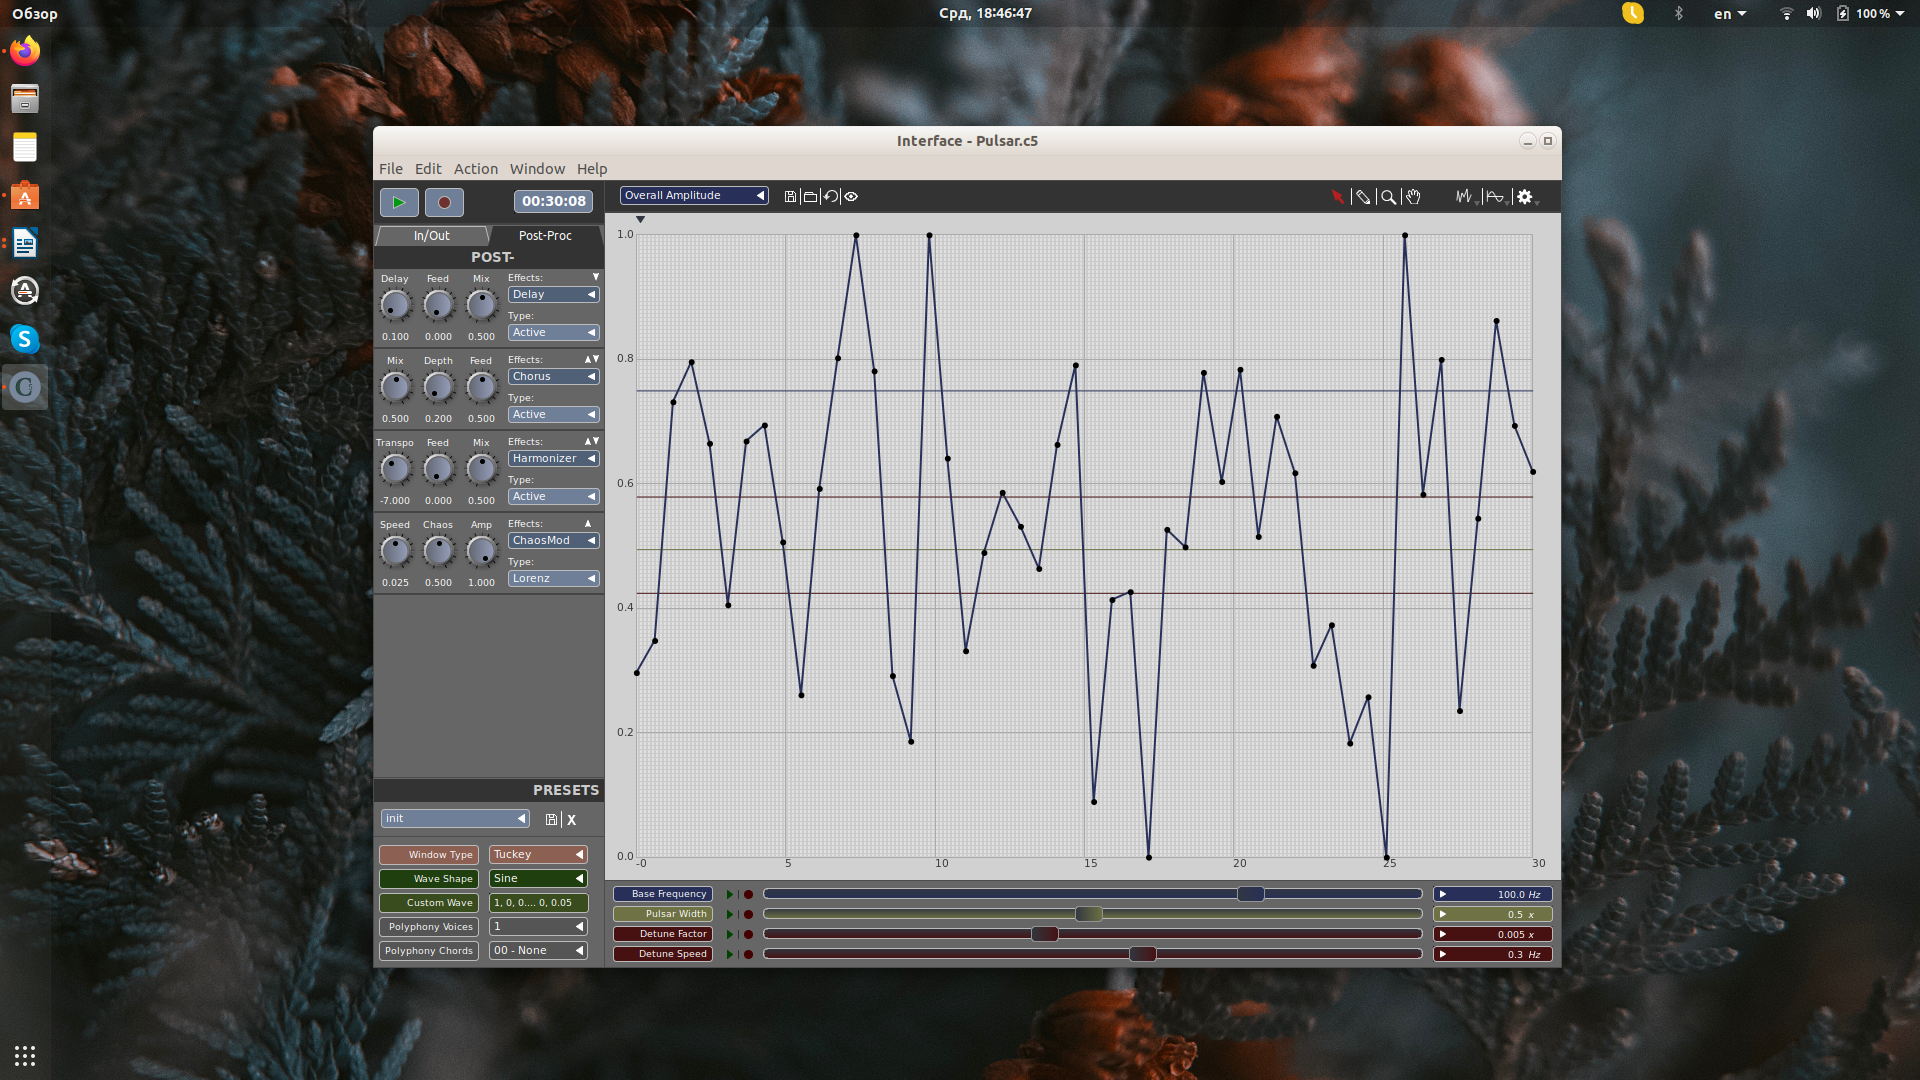The image size is (1920, 1080).
Task: Open the Window Type Tuckey dropdown
Action: [x=538, y=855]
